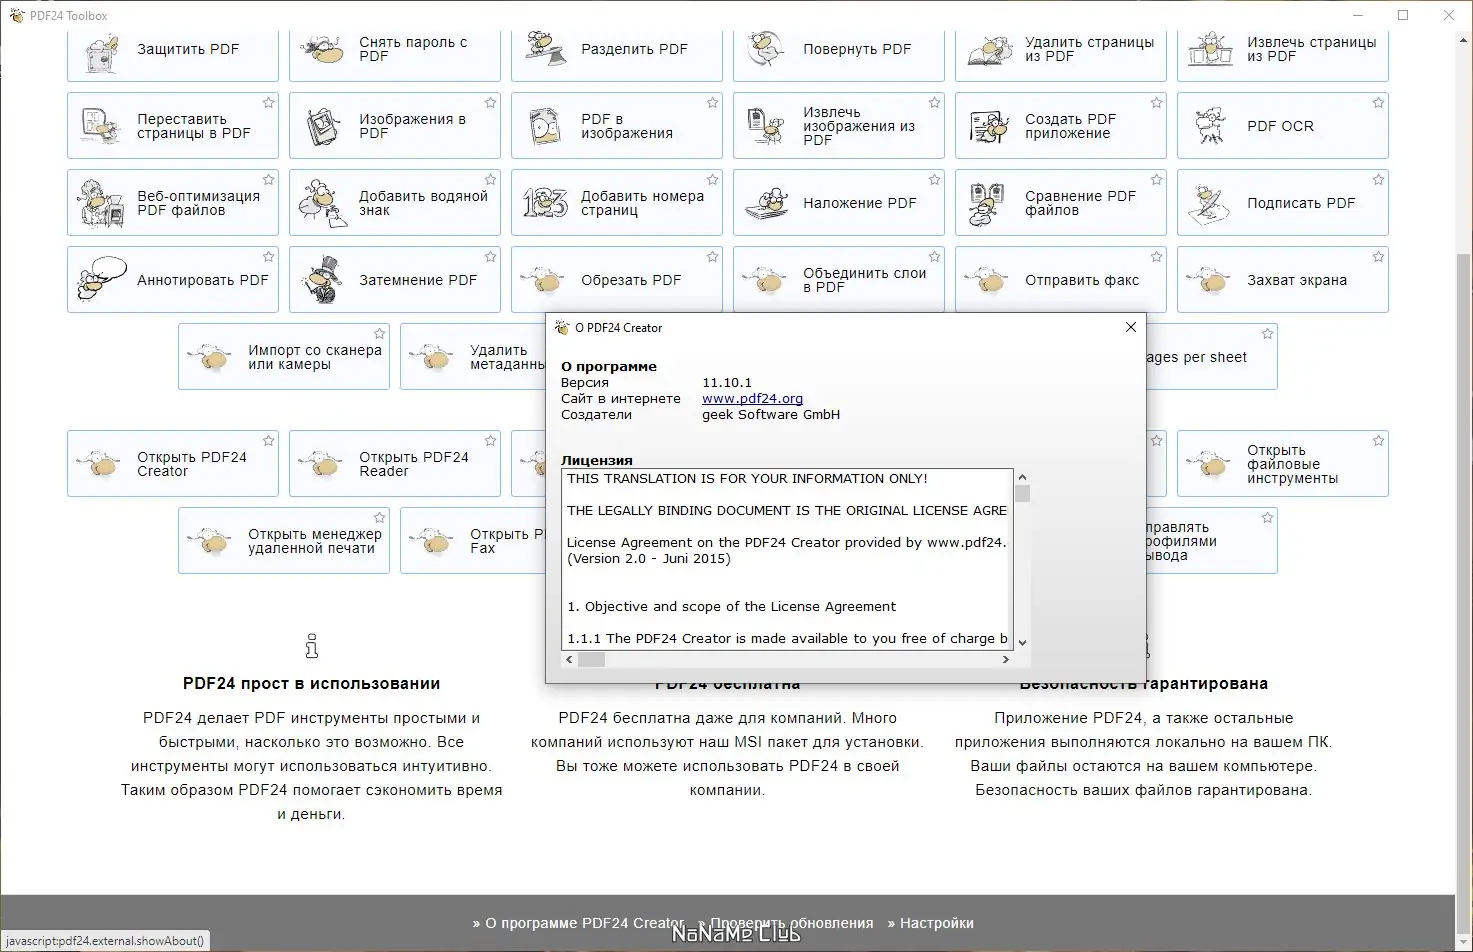Click the license text scroll-up arrow
The image size is (1473, 952).
click(1022, 477)
